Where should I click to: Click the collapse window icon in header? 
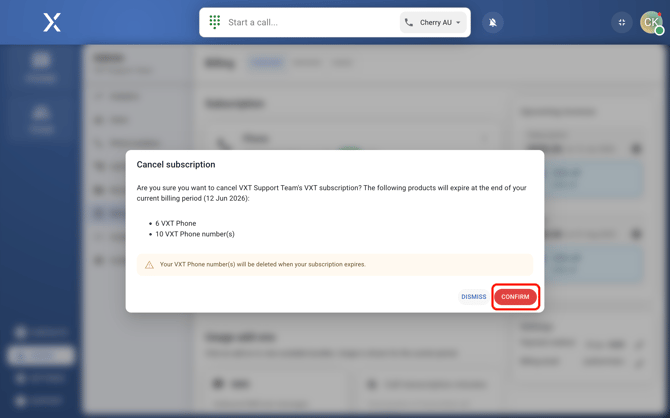pyautogui.click(x=622, y=22)
